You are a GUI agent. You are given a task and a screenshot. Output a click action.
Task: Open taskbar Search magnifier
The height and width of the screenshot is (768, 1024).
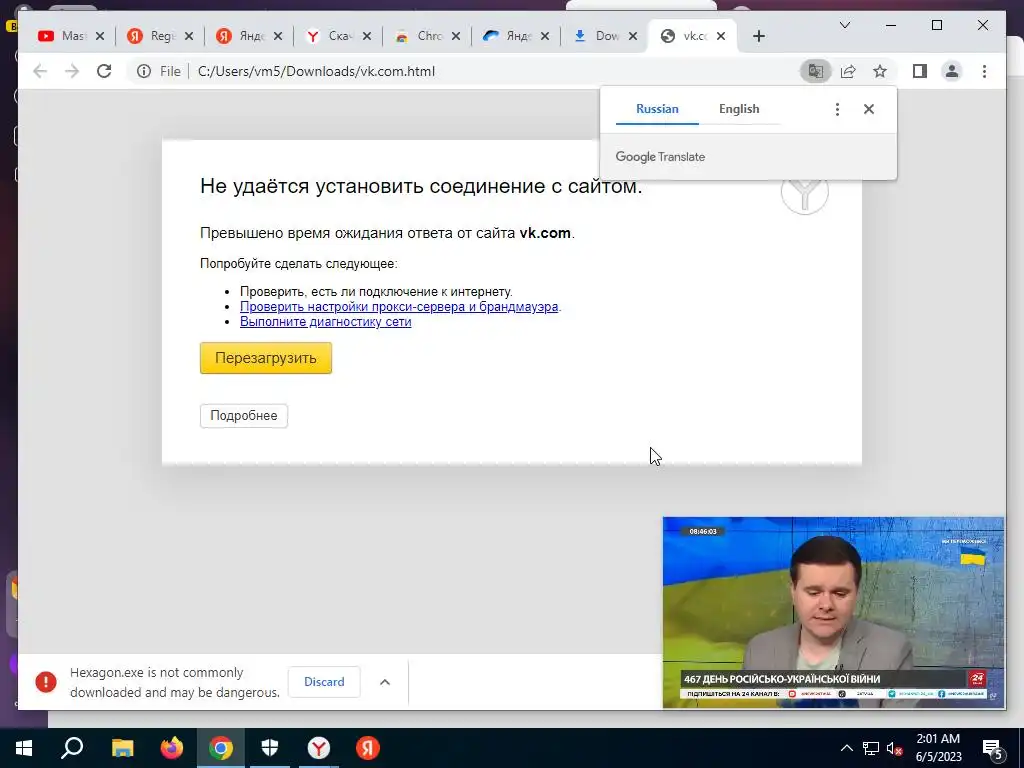(72, 748)
